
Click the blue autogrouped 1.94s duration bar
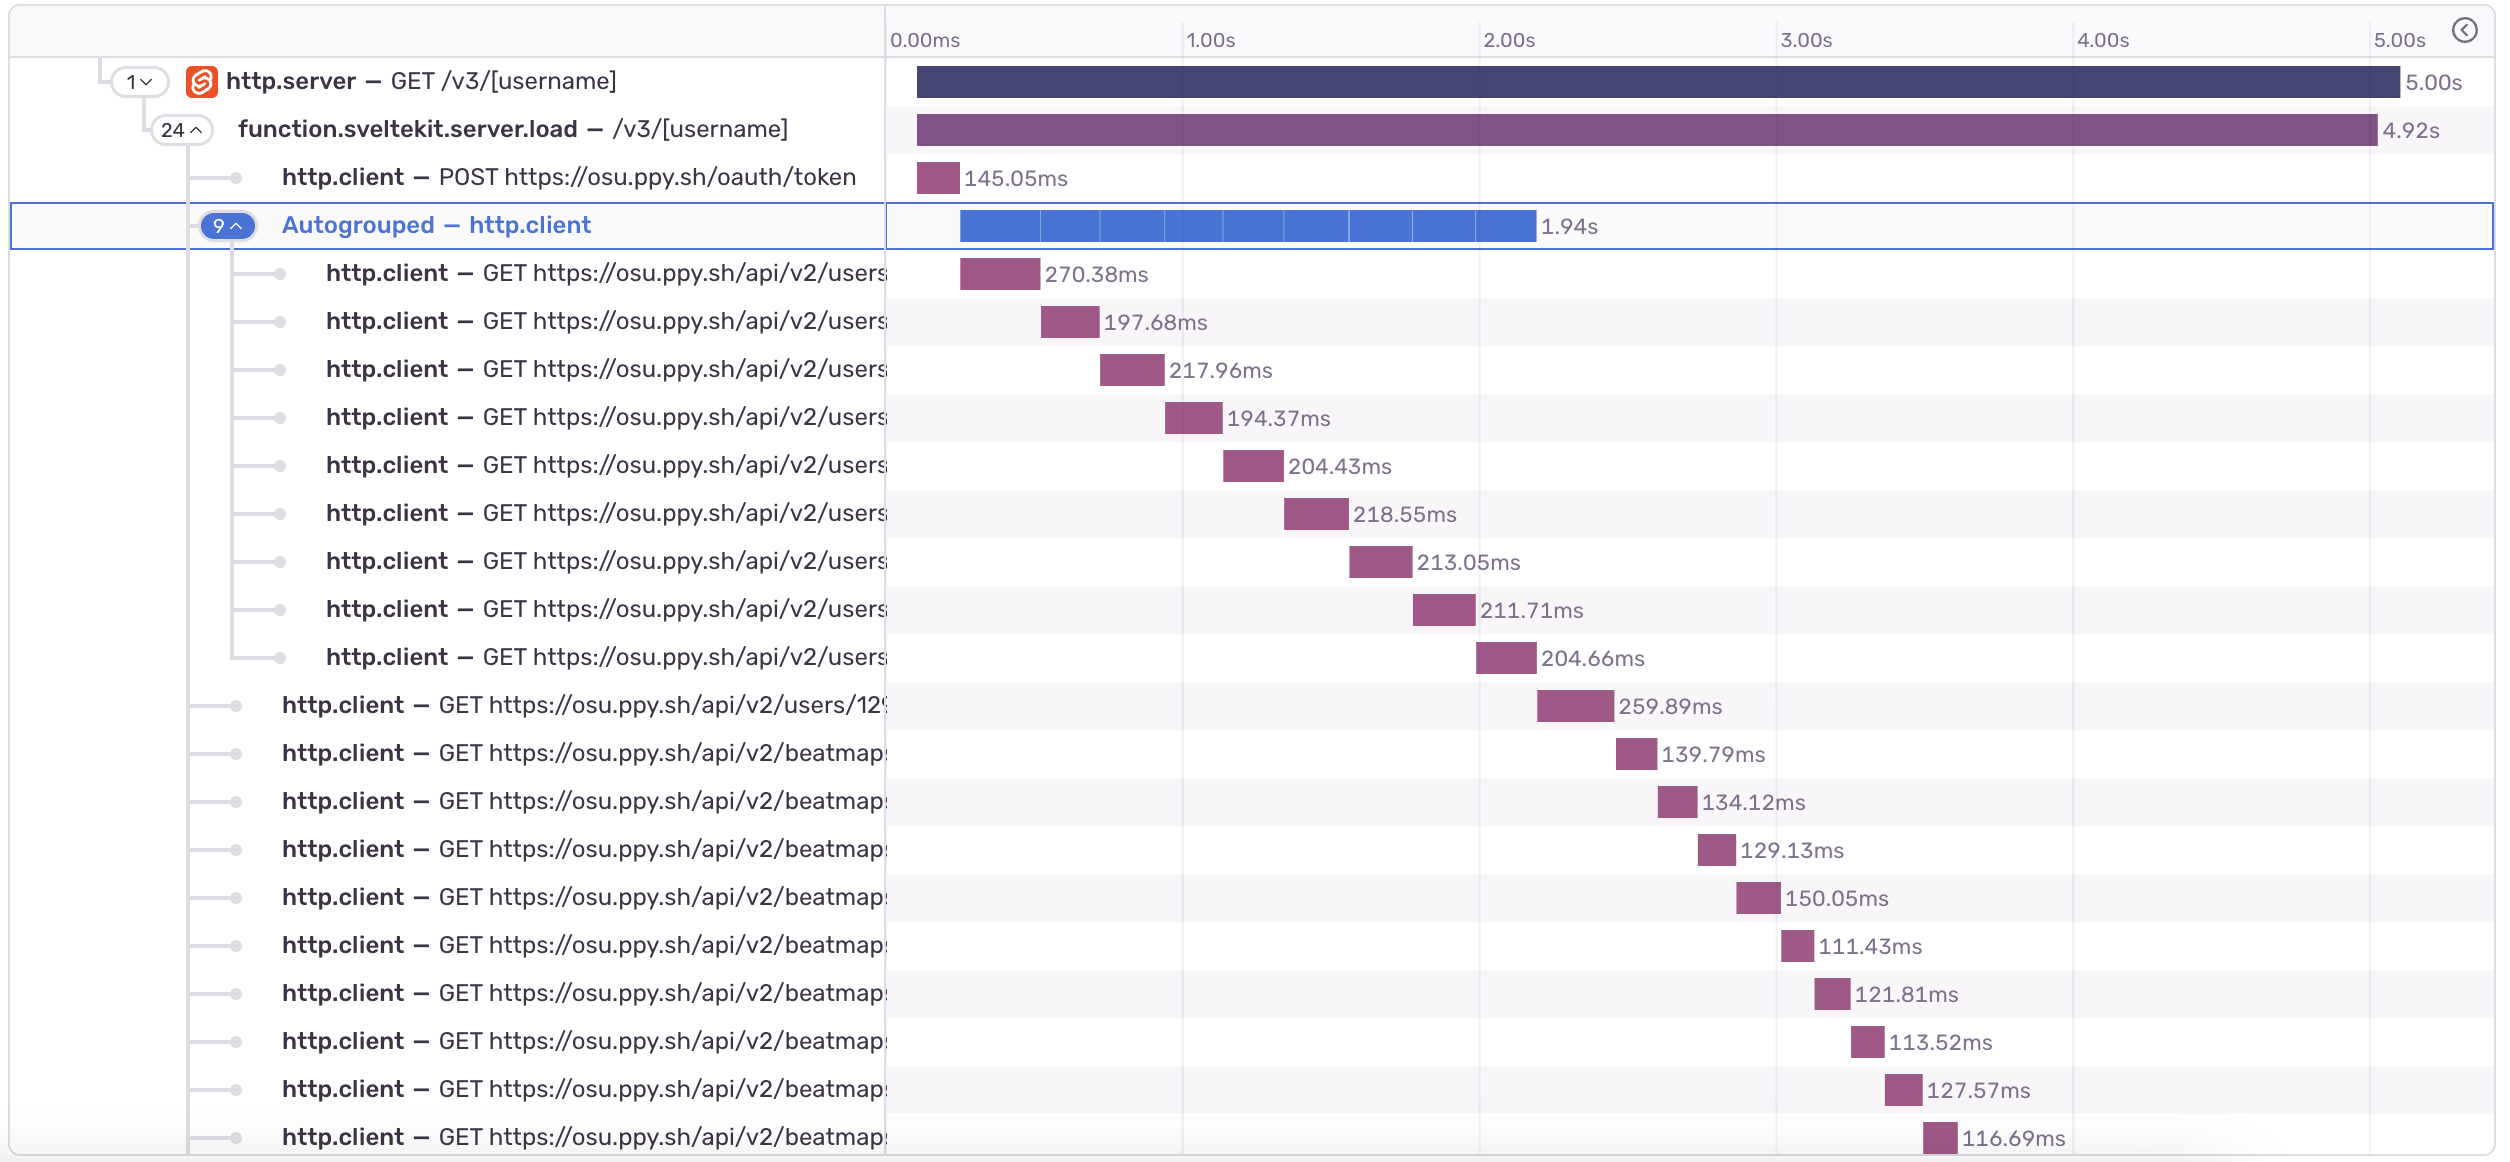click(x=1247, y=226)
